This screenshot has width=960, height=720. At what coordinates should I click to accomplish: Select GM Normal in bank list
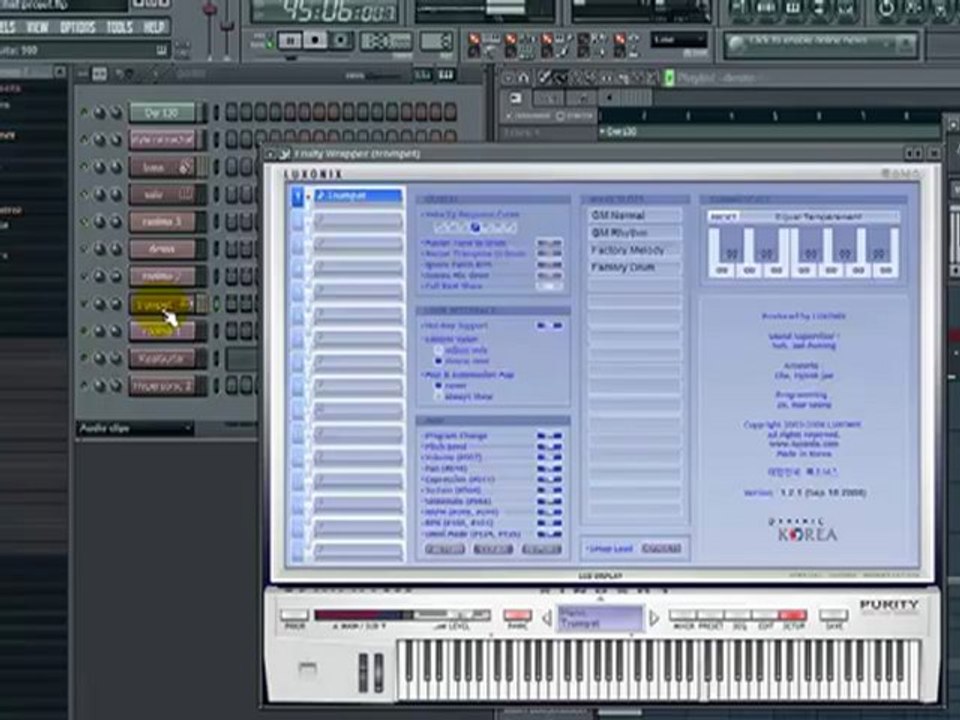[635, 216]
